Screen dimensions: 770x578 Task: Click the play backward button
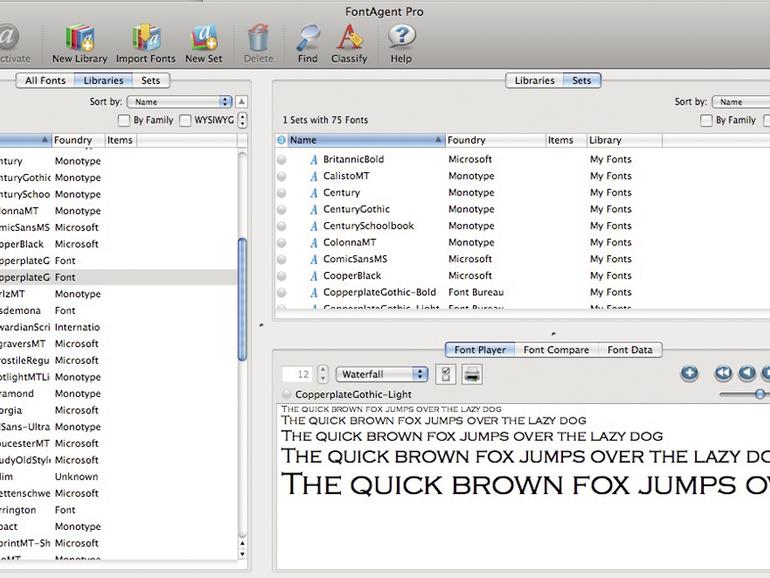coord(747,374)
